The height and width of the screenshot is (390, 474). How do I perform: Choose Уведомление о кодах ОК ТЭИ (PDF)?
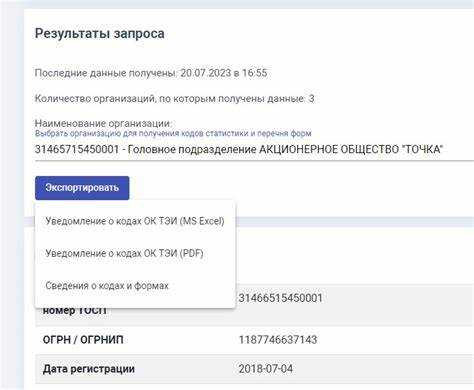tap(135, 253)
